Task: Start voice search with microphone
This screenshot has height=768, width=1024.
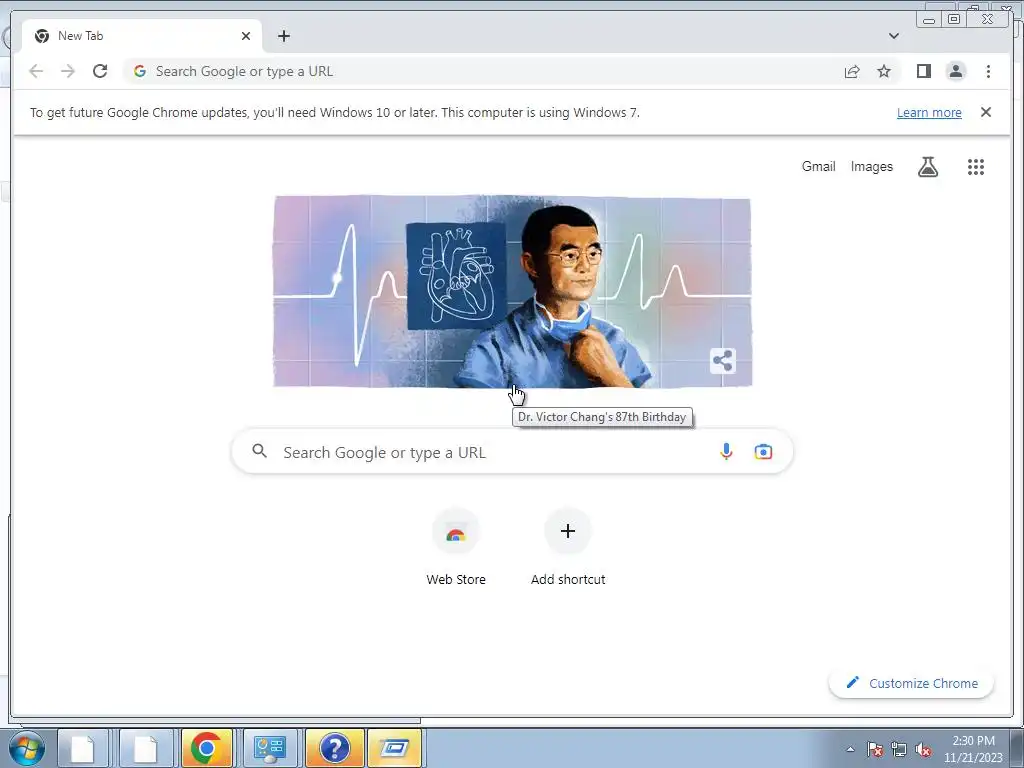Action: click(x=726, y=452)
